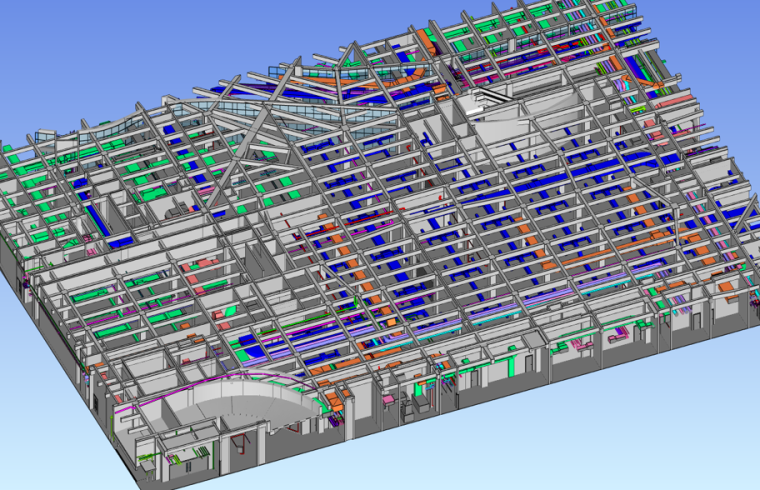Click the empty blue background in top-left corner

[x=60, y=40]
